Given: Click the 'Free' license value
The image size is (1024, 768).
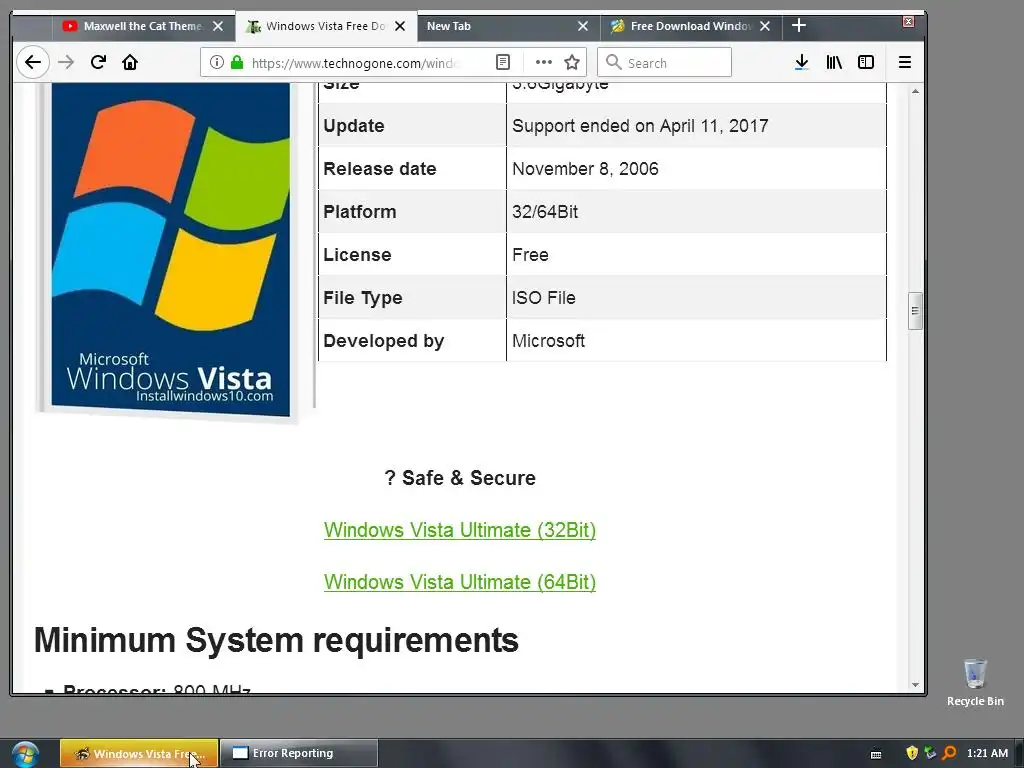Looking at the screenshot, I should point(530,255).
